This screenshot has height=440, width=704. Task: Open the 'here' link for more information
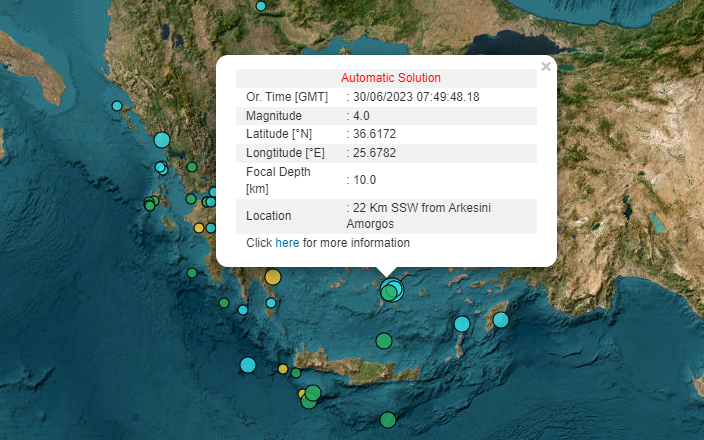287,243
